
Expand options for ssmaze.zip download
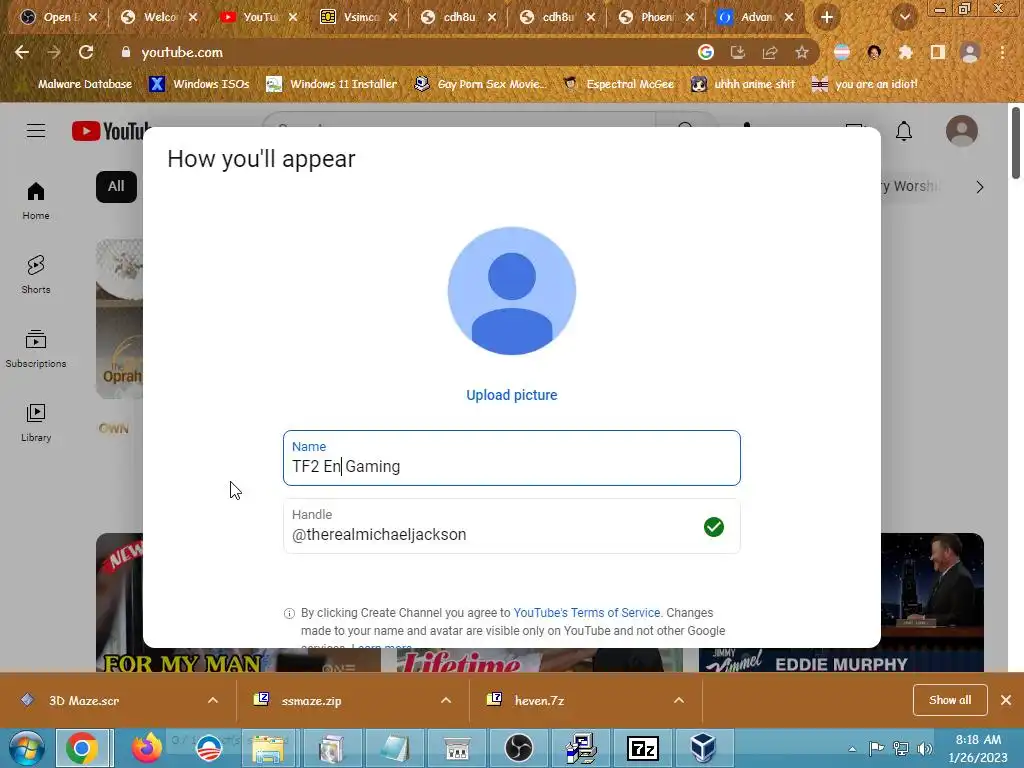(x=446, y=700)
